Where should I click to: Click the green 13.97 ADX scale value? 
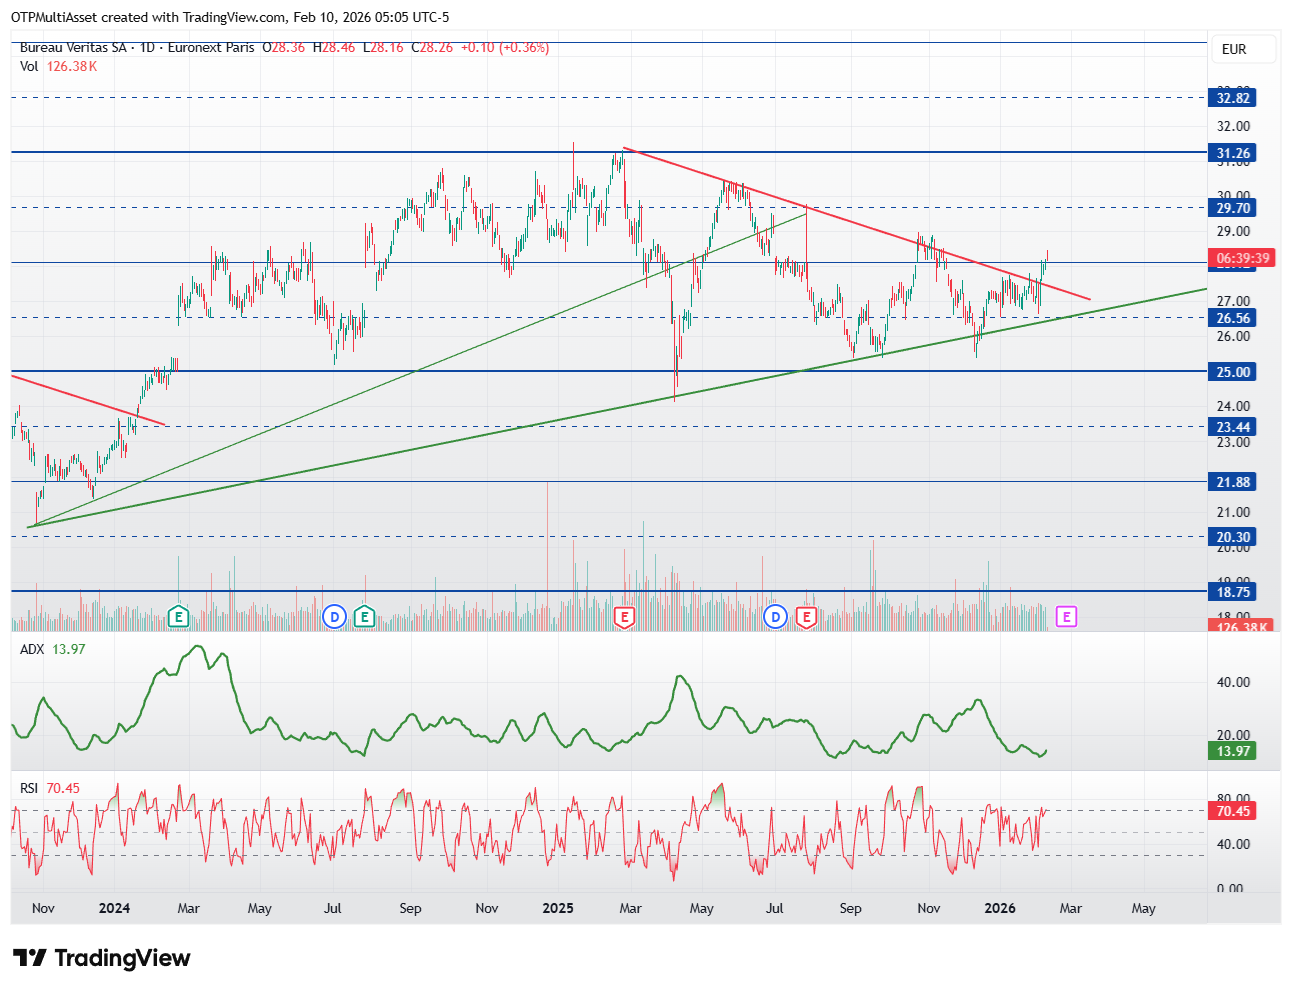click(x=1233, y=751)
